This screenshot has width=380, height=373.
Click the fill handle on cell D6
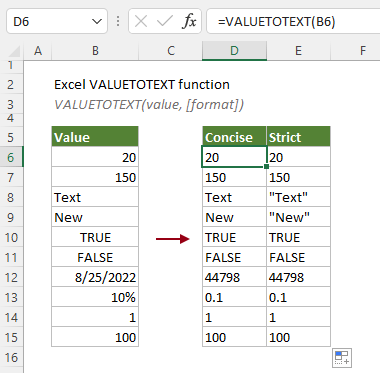coord(266,166)
